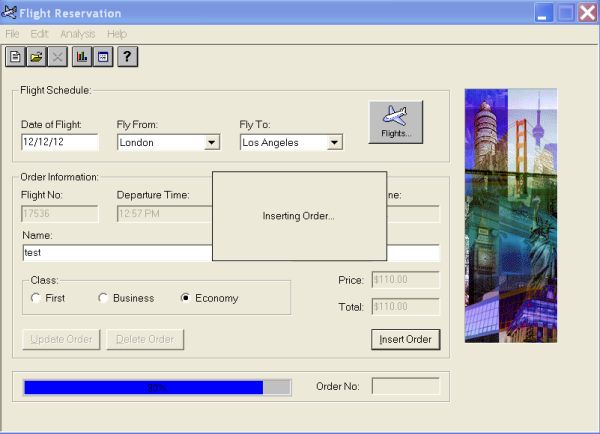Click the airplane app icon in title bar
This screenshot has height=434, width=600.
point(9,13)
